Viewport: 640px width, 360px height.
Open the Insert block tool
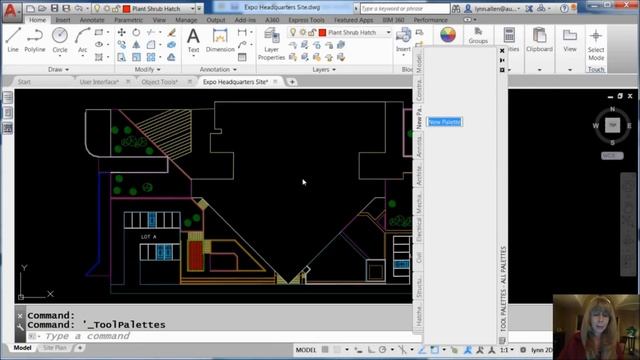pos(403,40)
